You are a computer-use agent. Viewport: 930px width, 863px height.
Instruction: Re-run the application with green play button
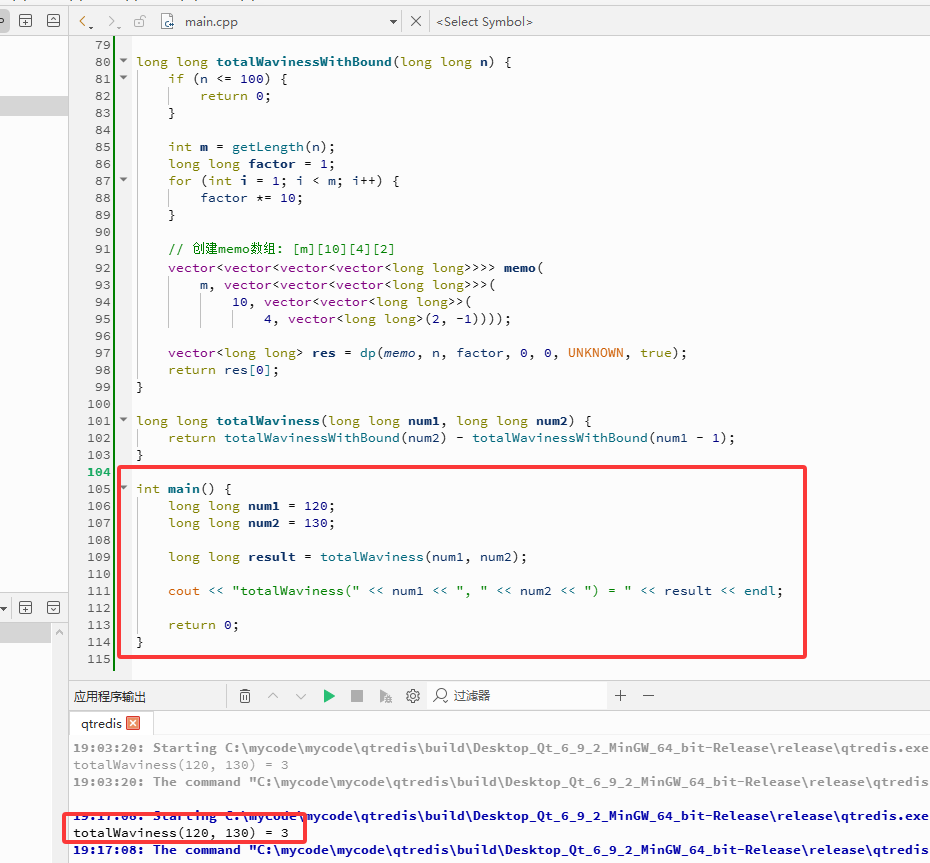tap(329, 696)
